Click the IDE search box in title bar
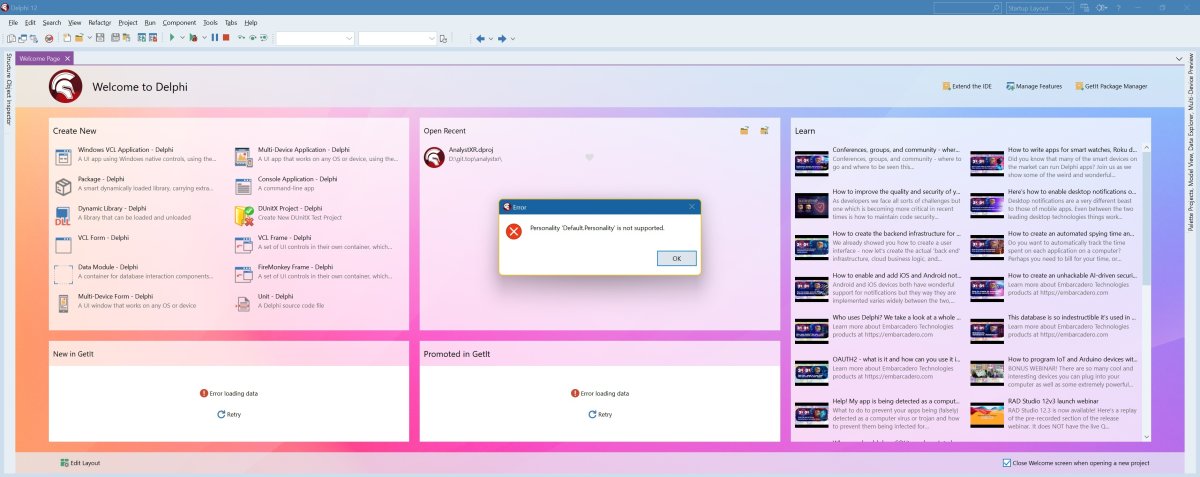 coord(966,7)
